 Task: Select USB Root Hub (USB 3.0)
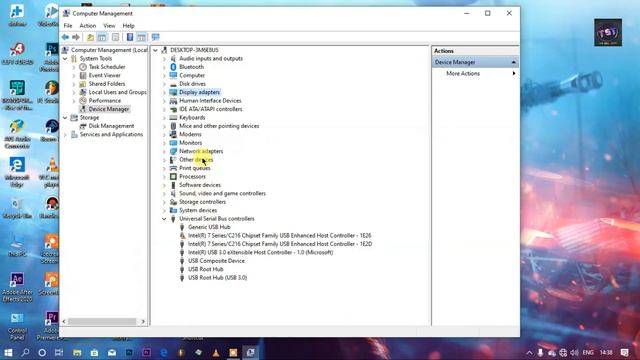pyautogui.click(x=218, y=278)
